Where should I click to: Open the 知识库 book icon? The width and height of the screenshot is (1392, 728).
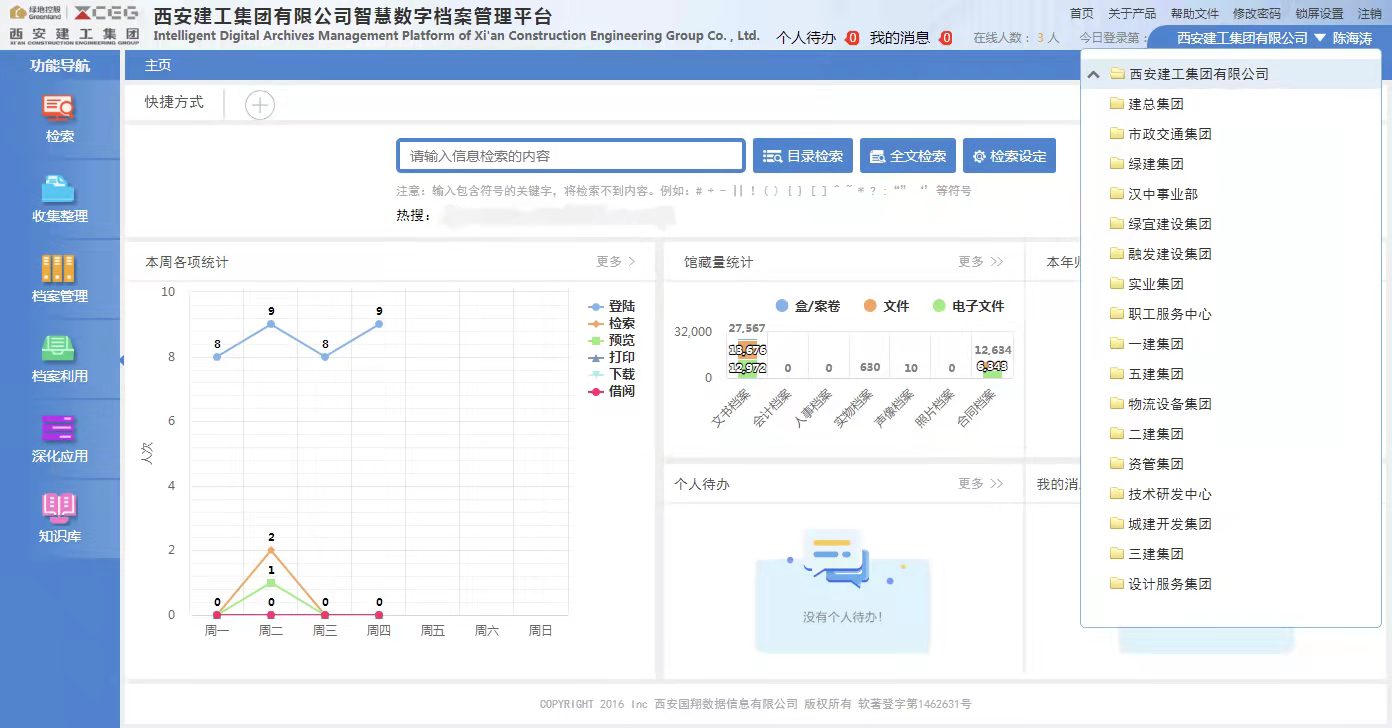point(59,508)
